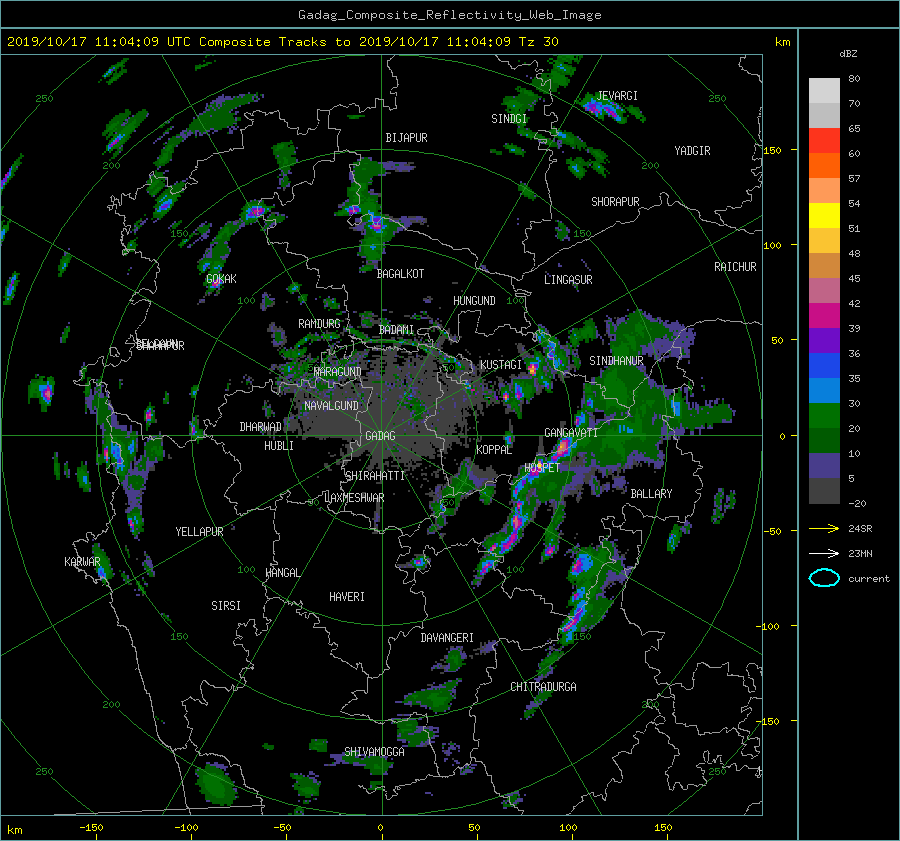Select the purple dBZ swatch below 39
Viewport: 900px width, 841px height.
point(824,341)
